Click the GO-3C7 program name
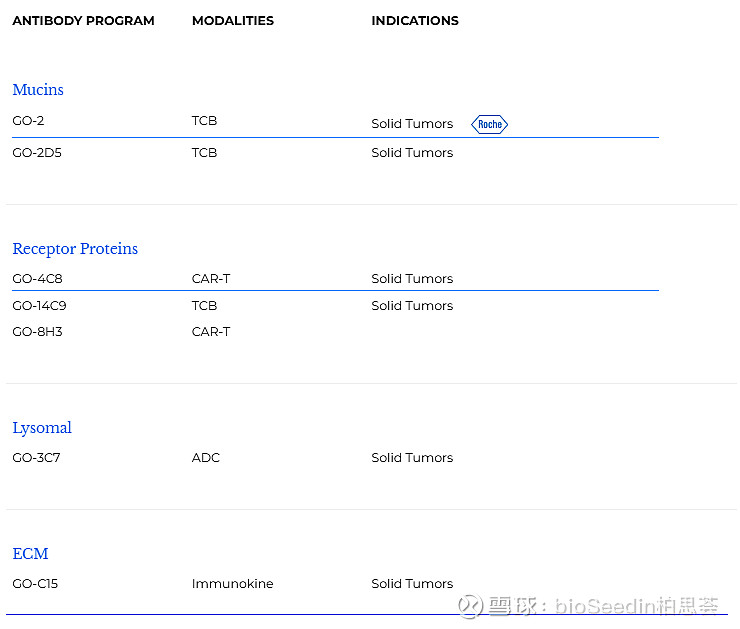 click(36, 458)
